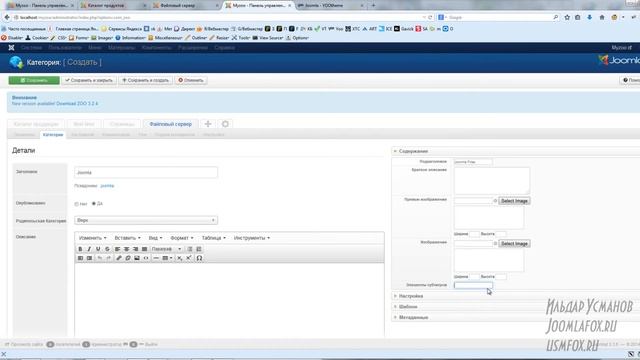Screen dimensions: 640x360
Task: Reload the page in browser
Action: tap(430, 18)
